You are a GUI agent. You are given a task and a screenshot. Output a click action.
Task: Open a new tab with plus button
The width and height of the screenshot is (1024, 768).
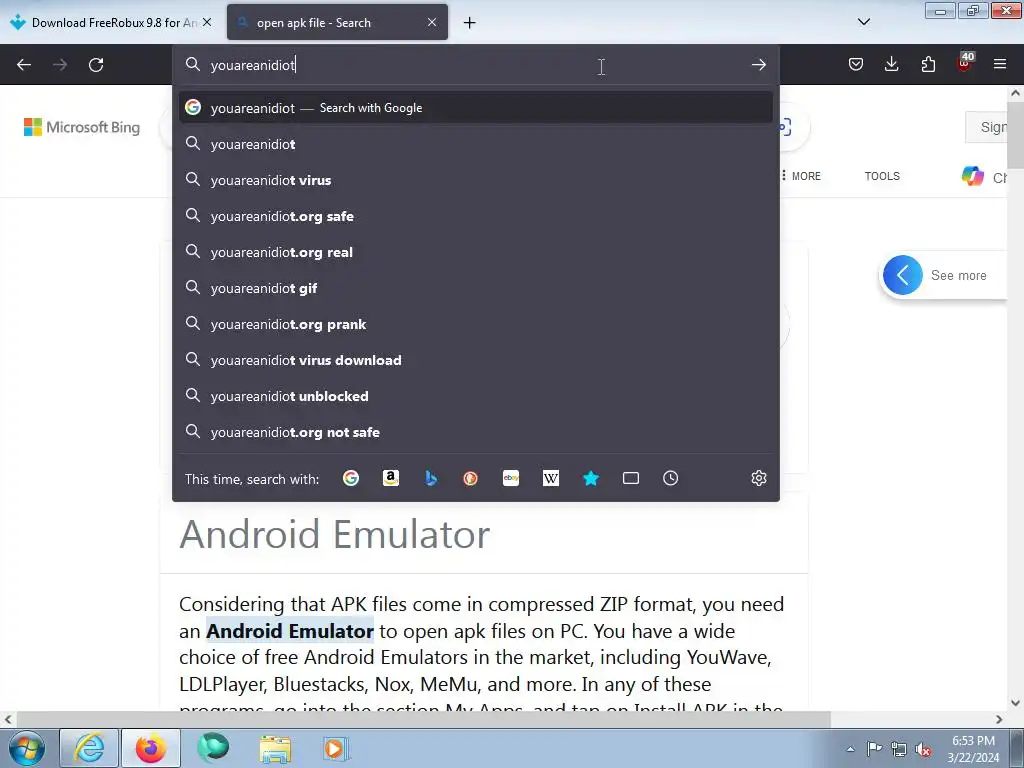(x=469, y=23)
